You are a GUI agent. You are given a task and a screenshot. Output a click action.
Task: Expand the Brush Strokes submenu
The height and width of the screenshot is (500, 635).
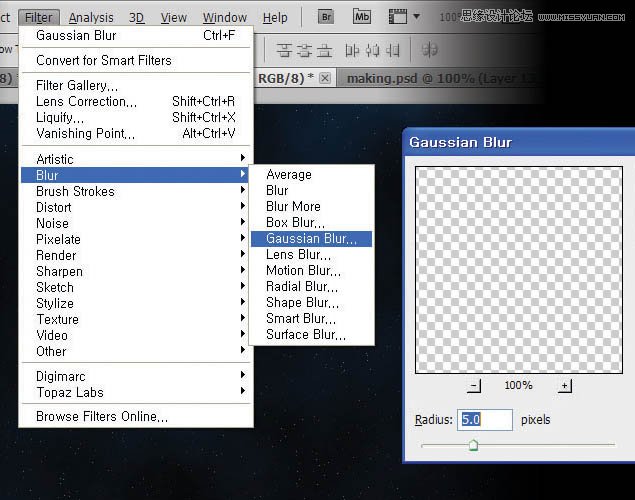[135, 191]
